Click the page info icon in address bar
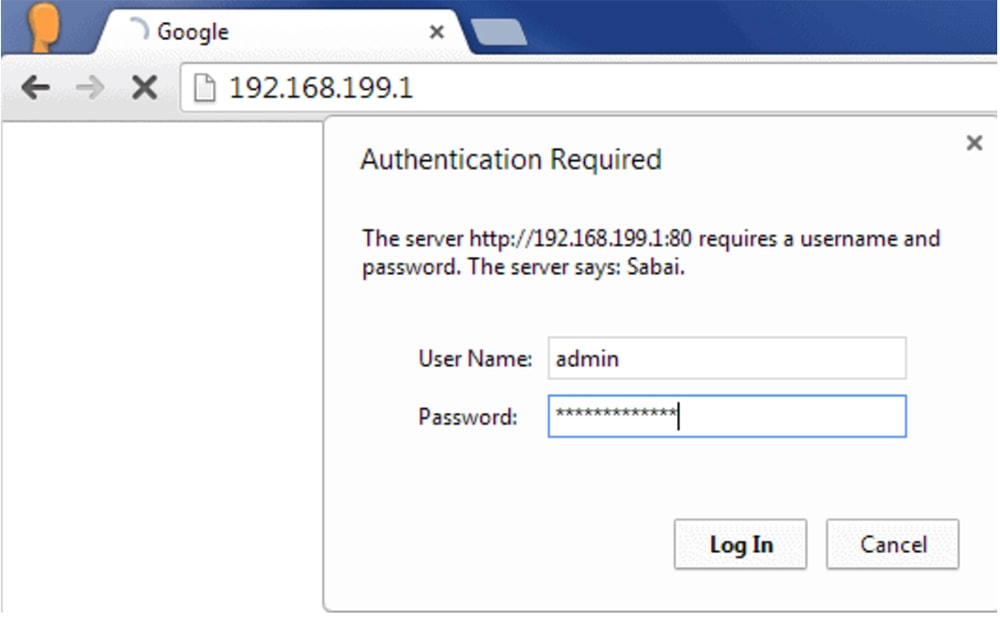The image size is (1000, 622). click(204, 87)
